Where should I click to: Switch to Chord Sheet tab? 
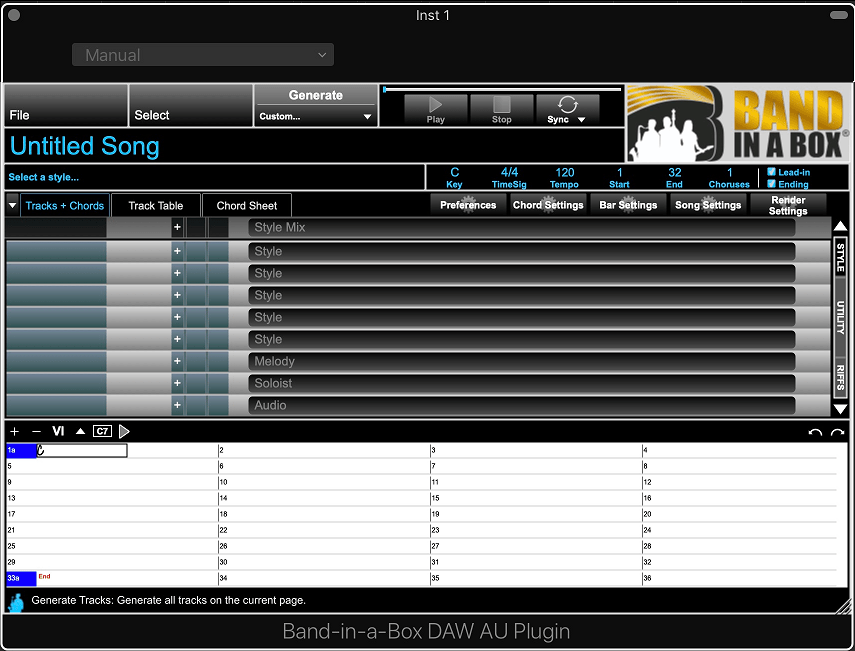point(246,206)
